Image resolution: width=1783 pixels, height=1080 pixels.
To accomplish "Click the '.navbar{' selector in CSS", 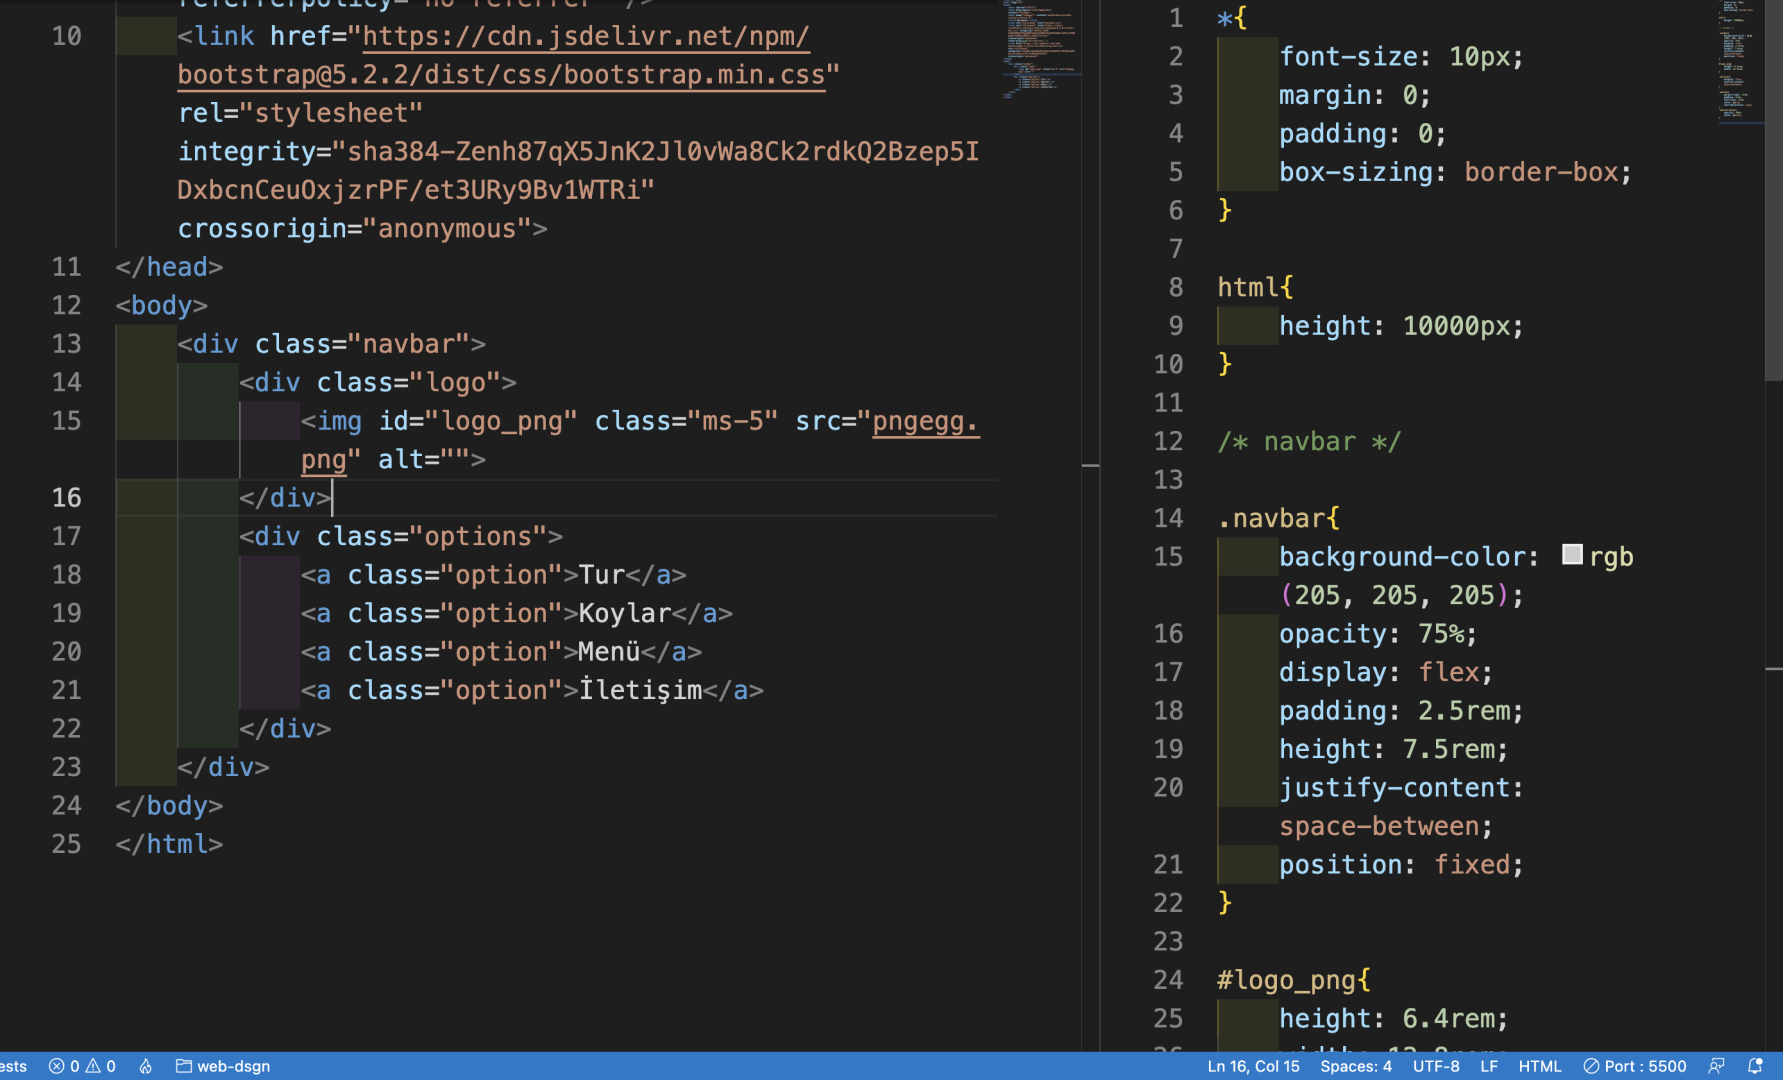I will (1278, 518).
